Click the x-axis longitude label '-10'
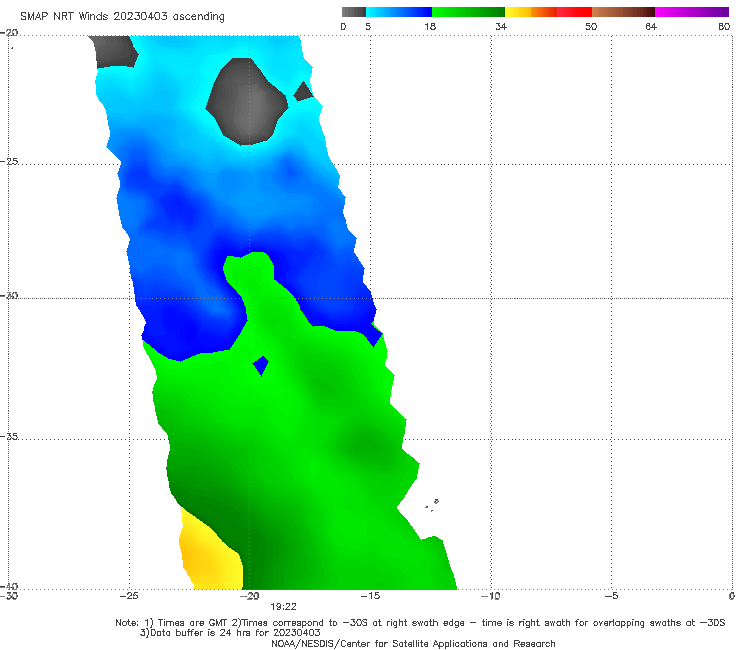Viewport: 740px width, 650px height. [490, 596]
